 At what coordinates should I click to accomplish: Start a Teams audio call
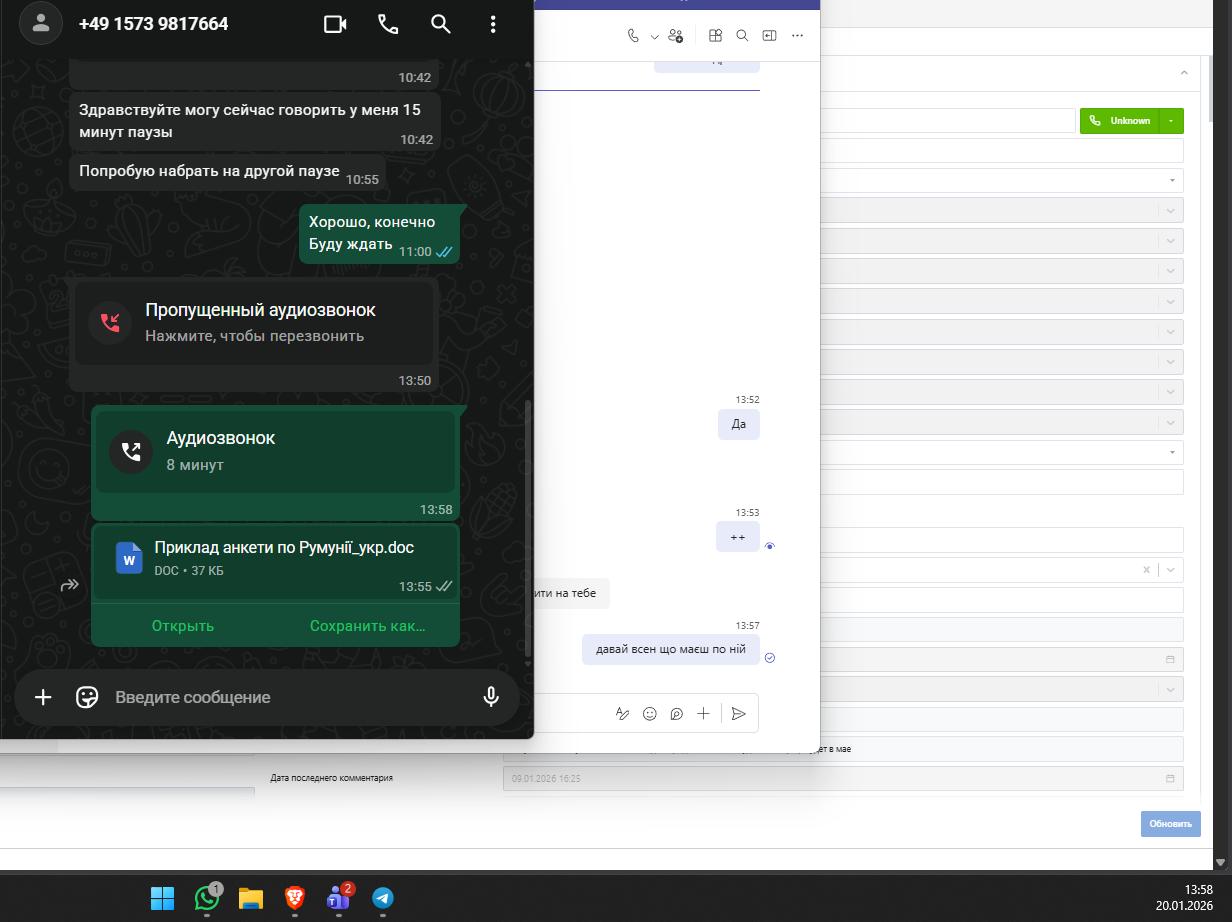[633, 35]
